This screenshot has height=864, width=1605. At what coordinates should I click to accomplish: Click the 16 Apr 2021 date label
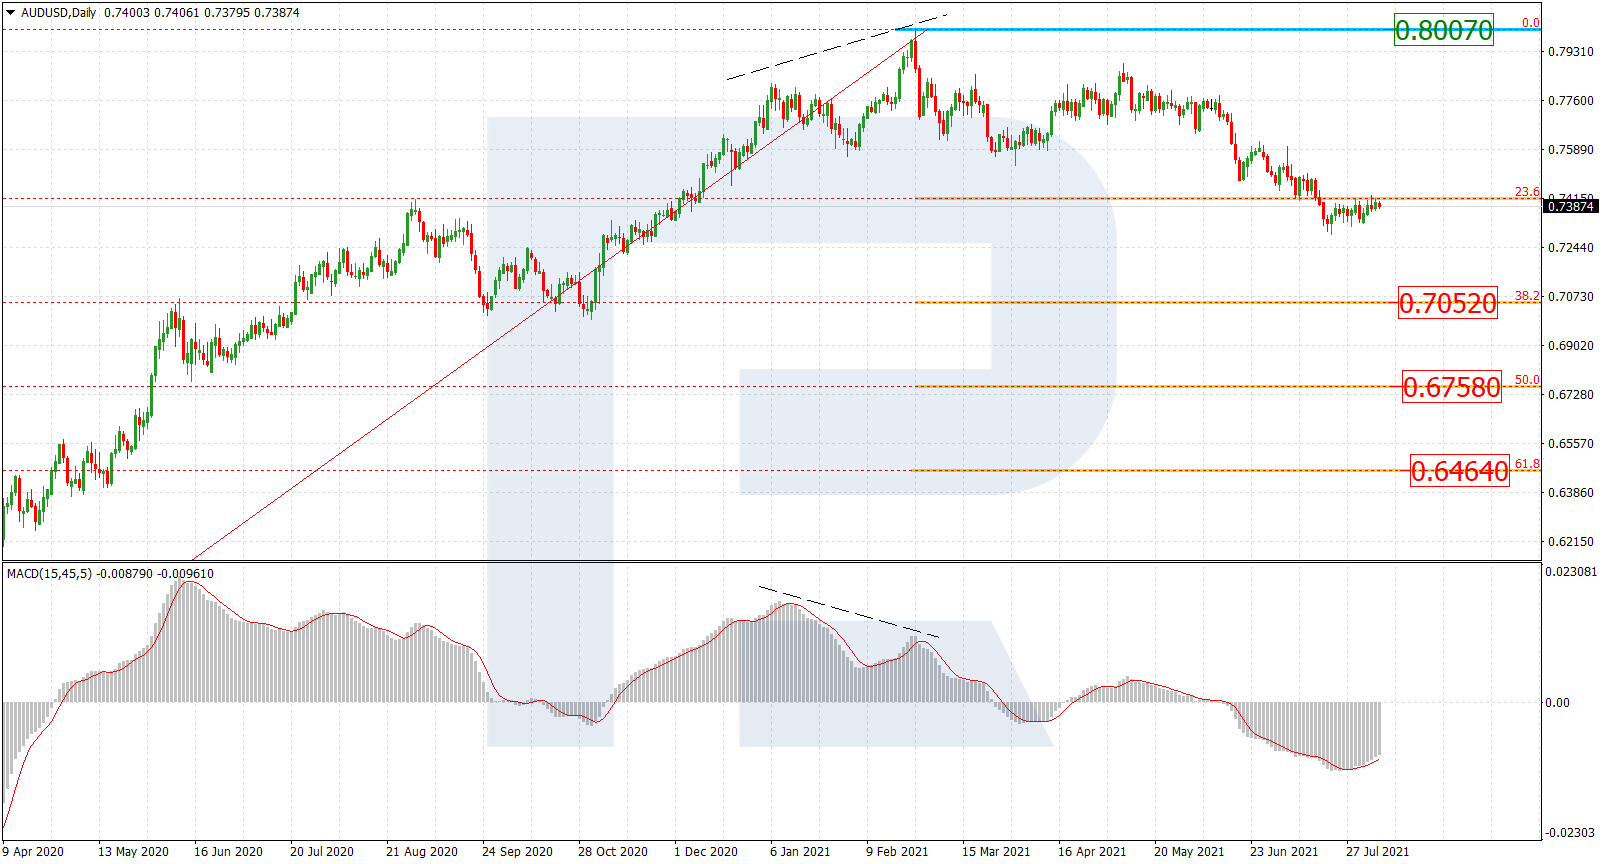click(1092, 852)
